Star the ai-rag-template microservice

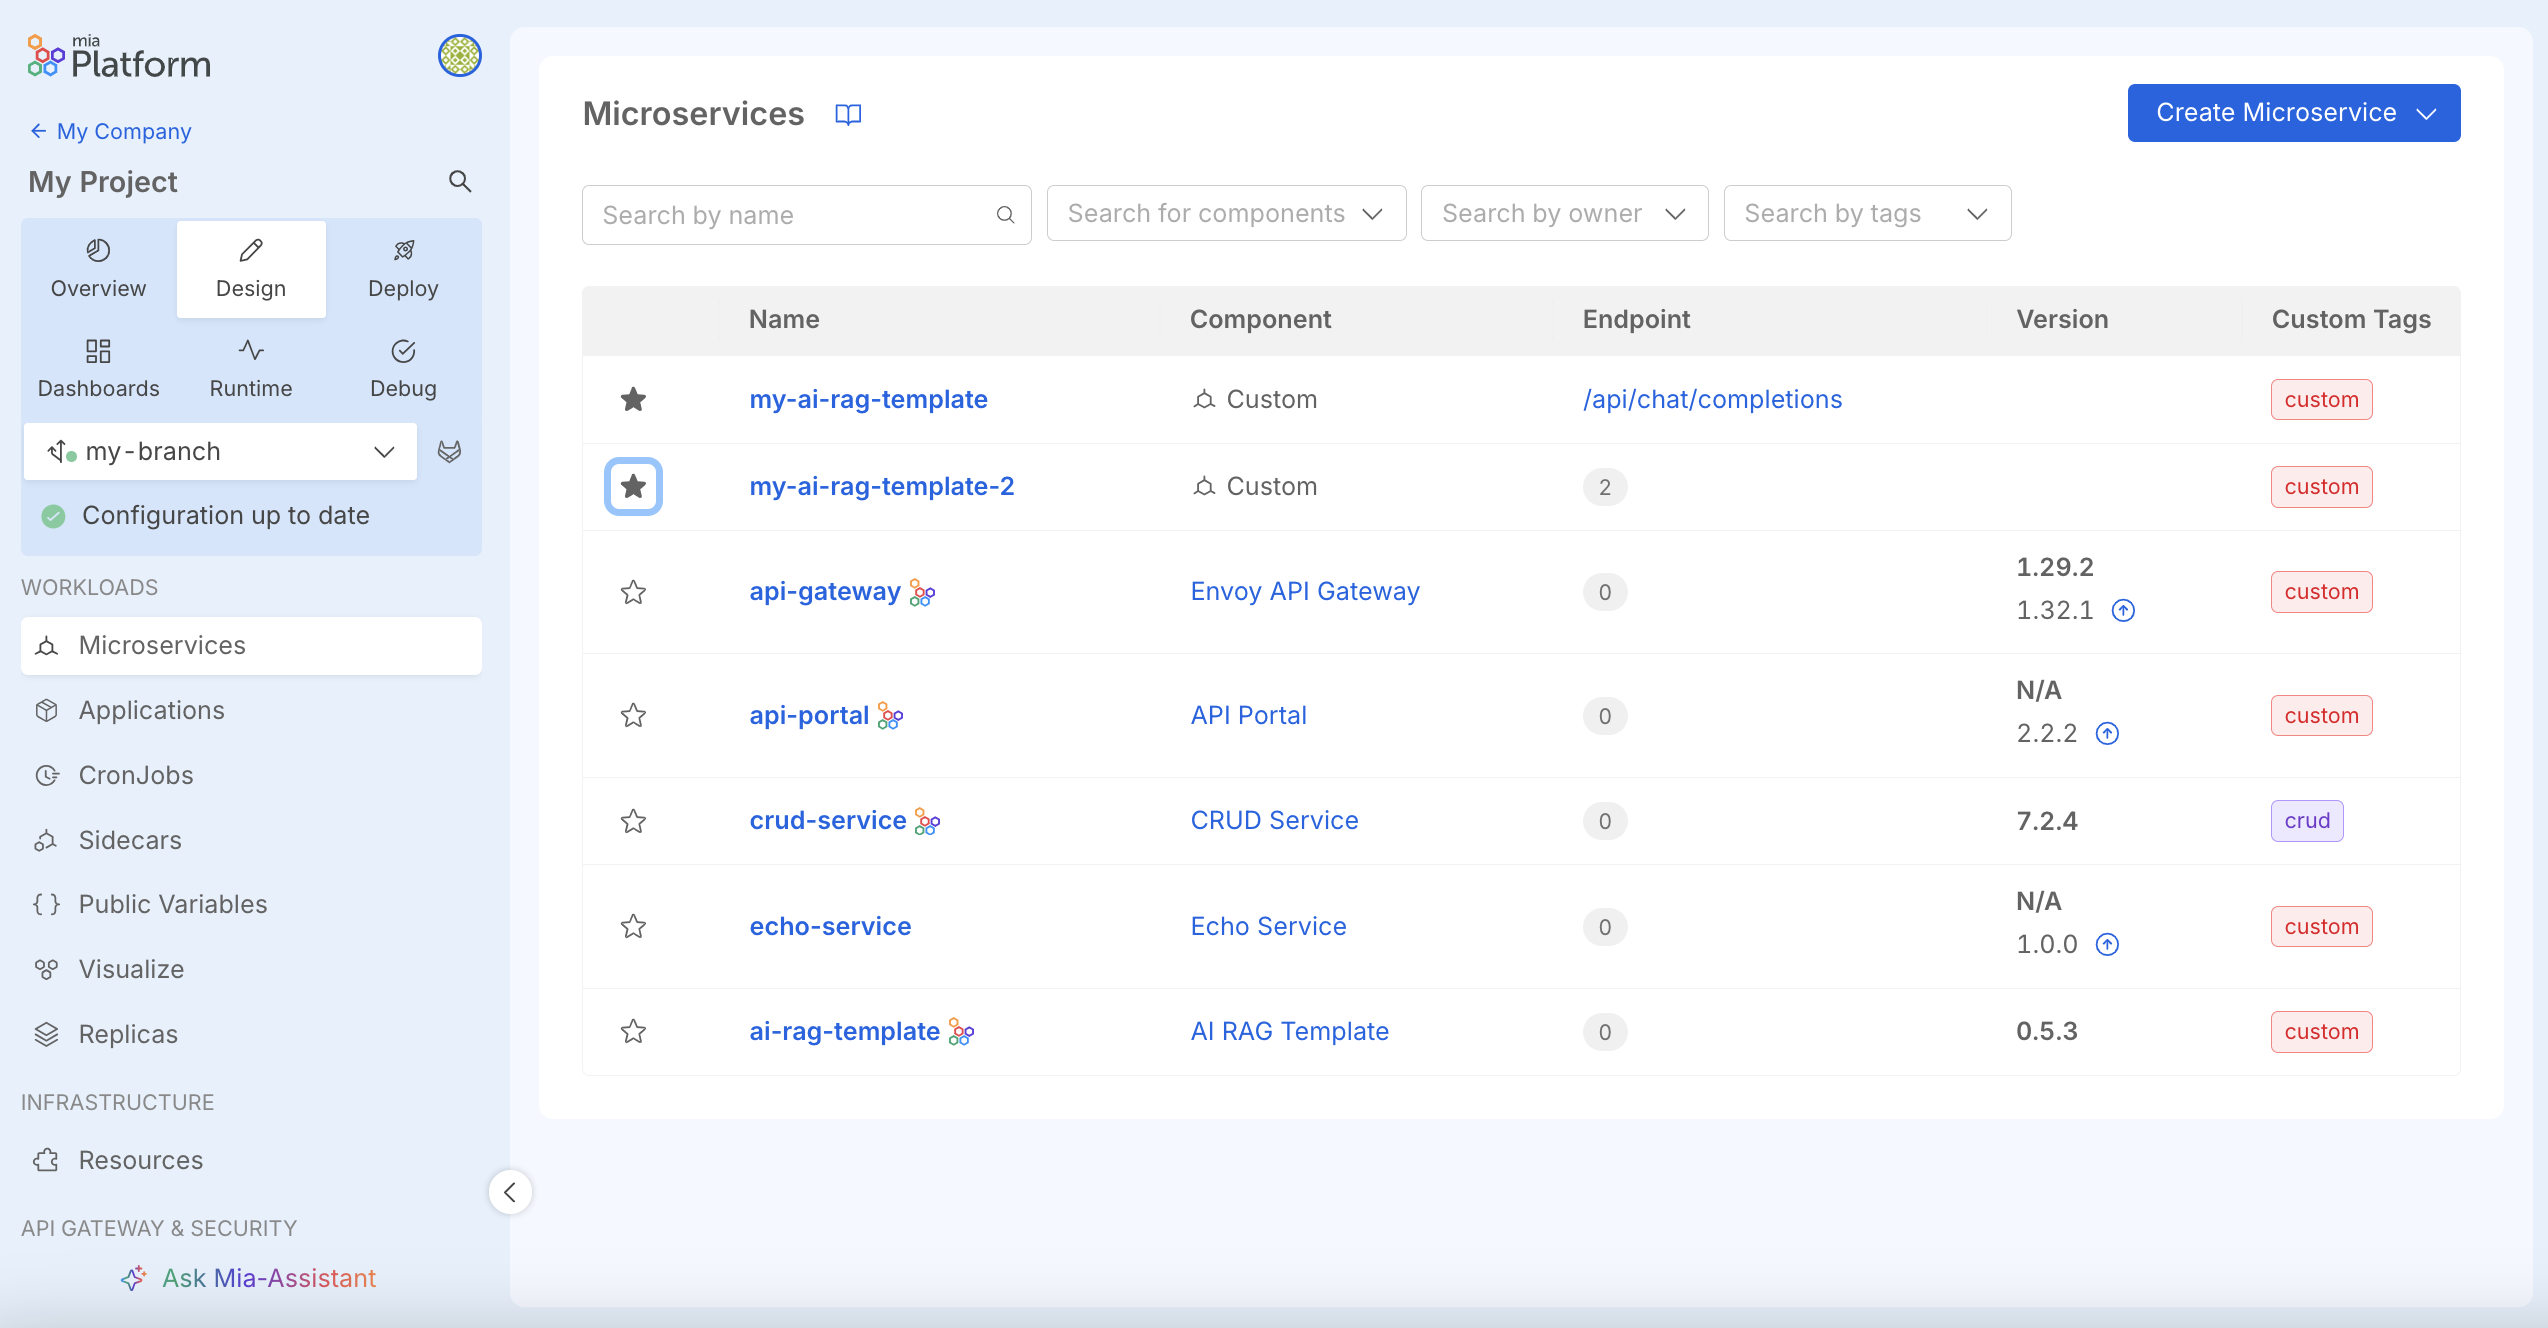coord(633,1031)
